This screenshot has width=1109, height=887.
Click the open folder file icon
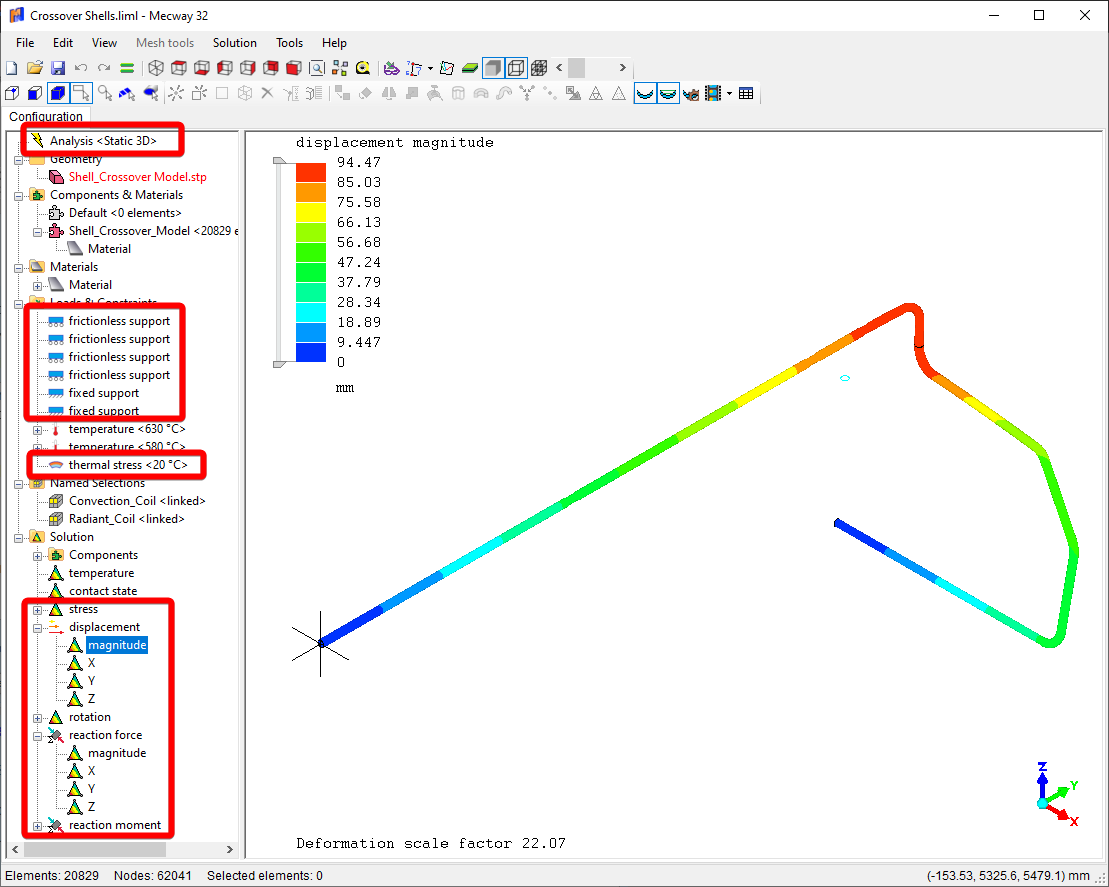35,68
